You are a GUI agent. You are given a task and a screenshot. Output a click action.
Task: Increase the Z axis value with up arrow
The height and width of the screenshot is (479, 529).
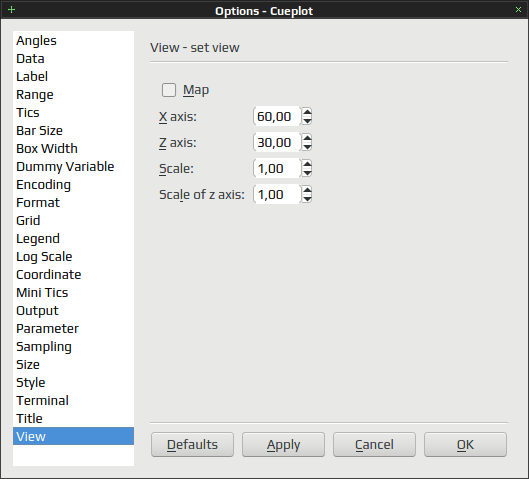click(307, 138)
